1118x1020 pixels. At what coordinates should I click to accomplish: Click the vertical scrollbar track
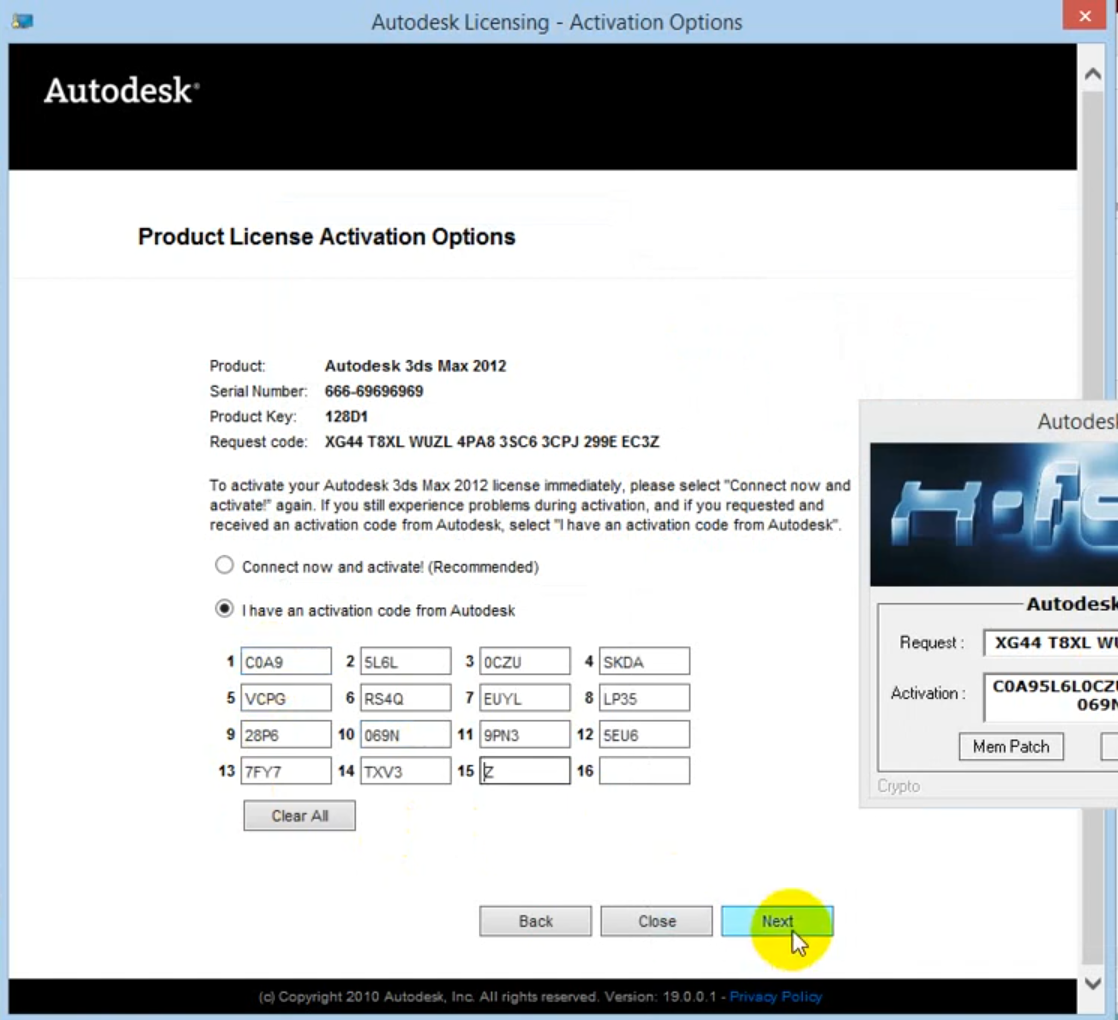[x=1093, y=500]
